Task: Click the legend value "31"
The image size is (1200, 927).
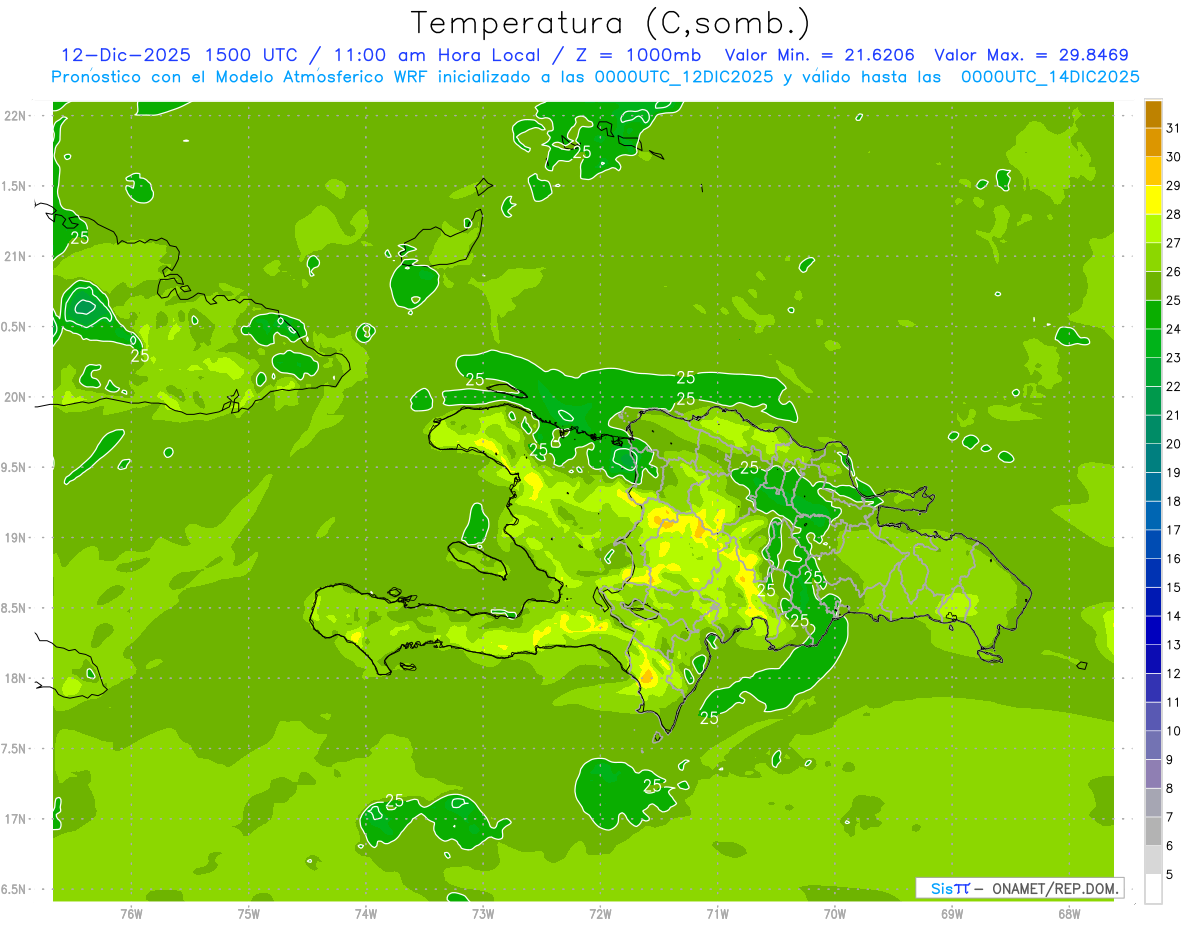Action: coord(1174,128)
